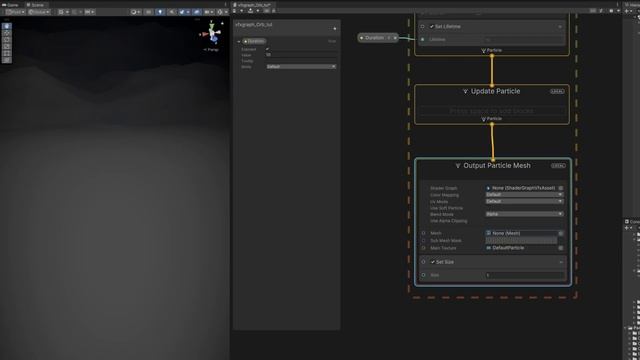The width and height of the screenshot is (640, 360).
Task: Click the Persp label under gizmo
Action: (211, 49)
